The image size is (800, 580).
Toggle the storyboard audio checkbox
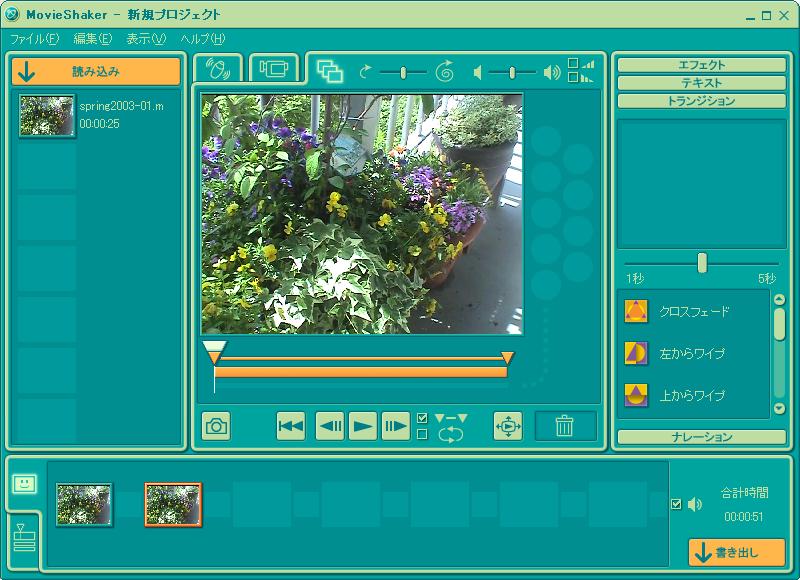(x=676, y=505)
